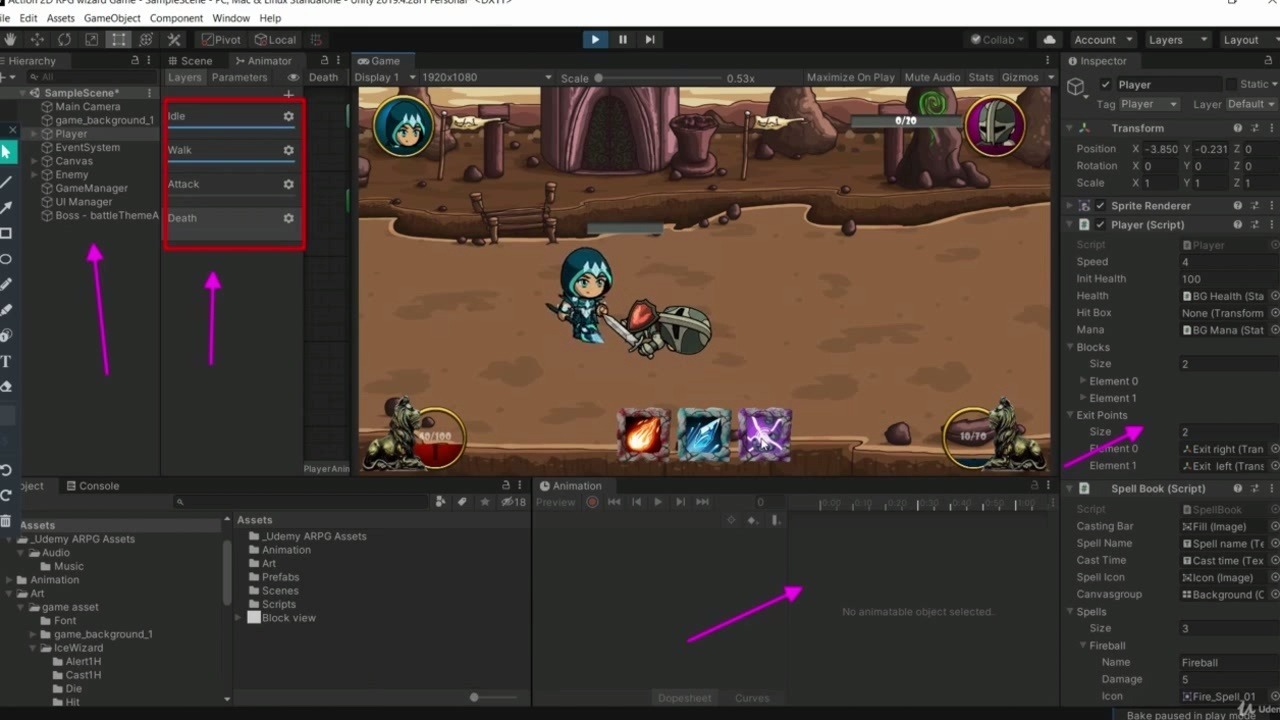Click the Play button
The width and height of the screenshot is (1280, 720).
point(595,39)
